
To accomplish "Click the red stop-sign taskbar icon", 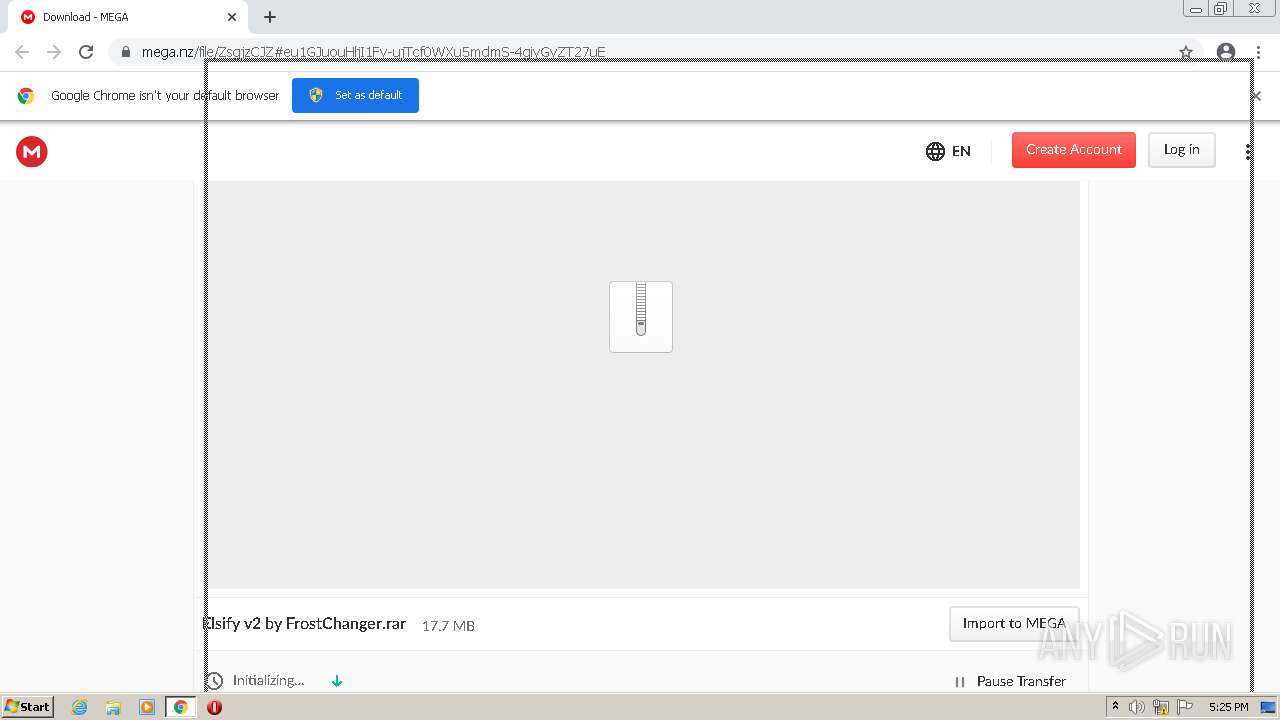I will tap(214, 707).
